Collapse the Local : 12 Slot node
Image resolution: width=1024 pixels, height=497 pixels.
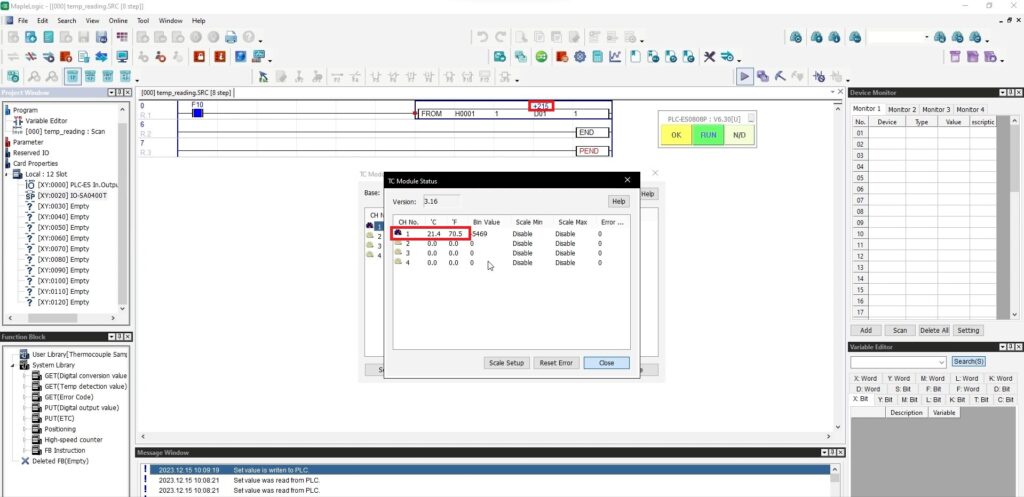pos(7,174)
